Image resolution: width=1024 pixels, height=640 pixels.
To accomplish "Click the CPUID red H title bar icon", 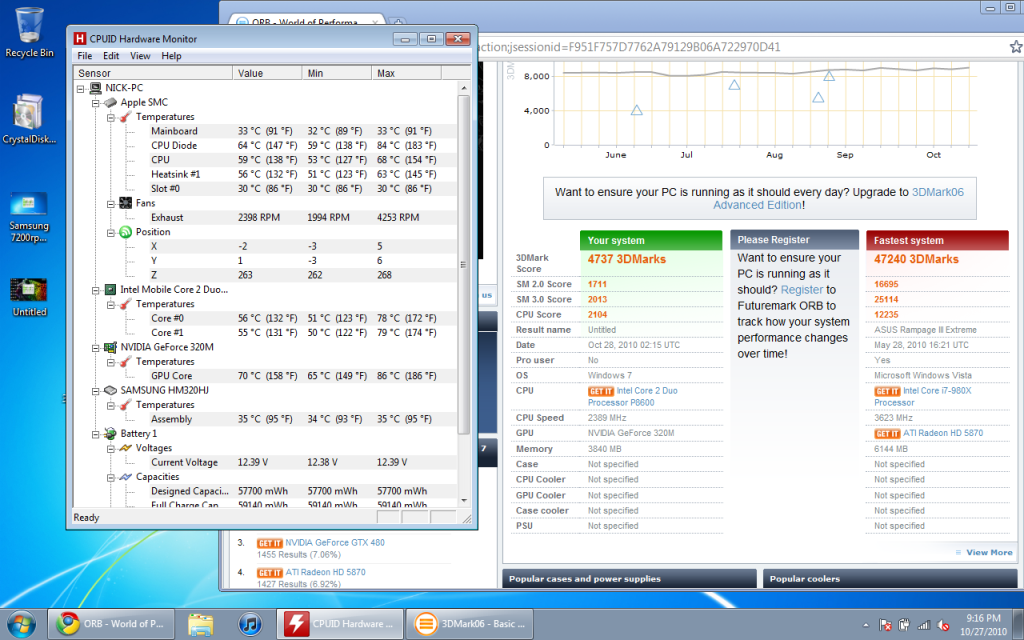I will [80, 39].
